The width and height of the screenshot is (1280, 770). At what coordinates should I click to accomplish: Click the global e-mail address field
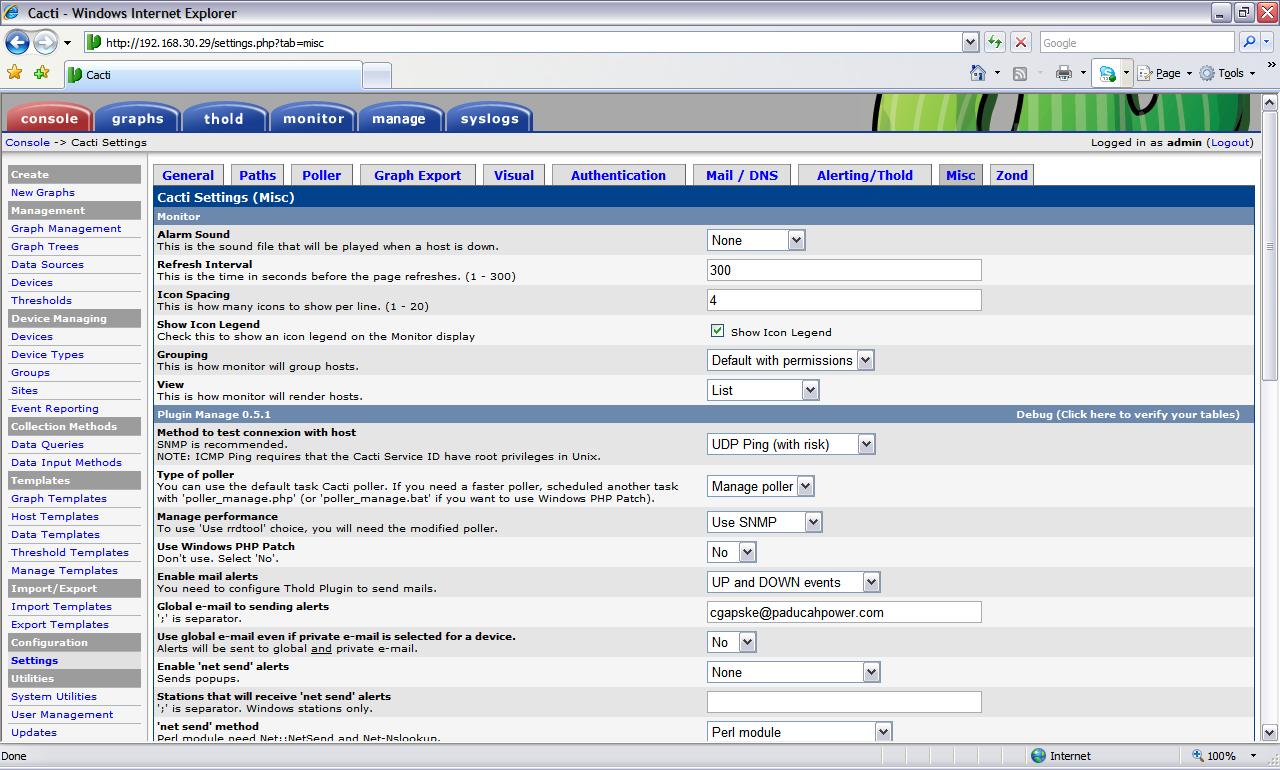(844, 612)
